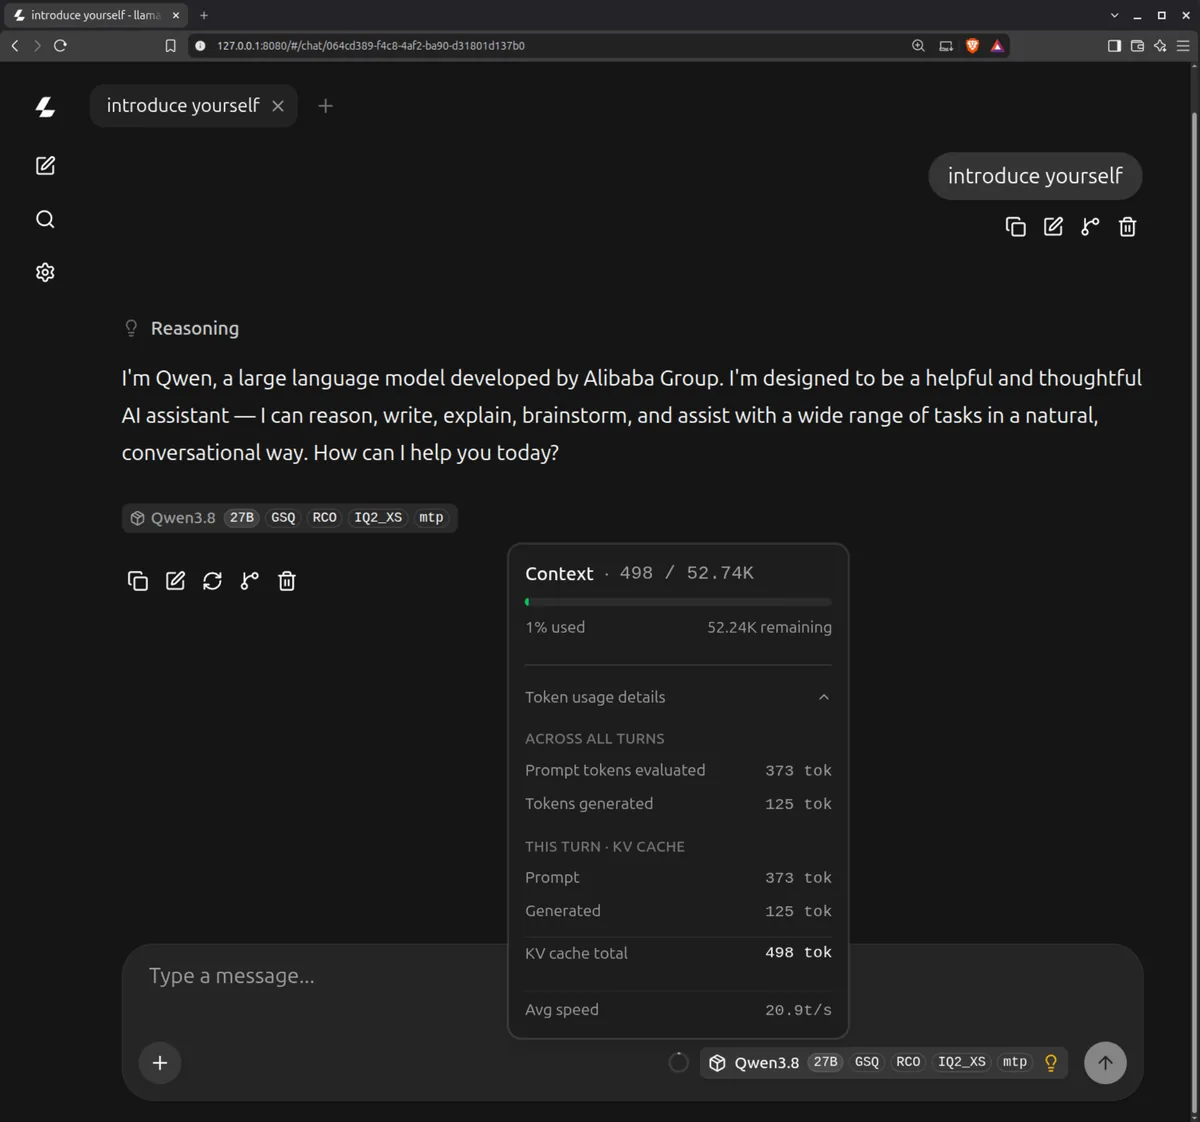Viewport: 1200px width, 1122px height.
Task: Open the attachment plus button in composer
Action: coord(160,1063)
